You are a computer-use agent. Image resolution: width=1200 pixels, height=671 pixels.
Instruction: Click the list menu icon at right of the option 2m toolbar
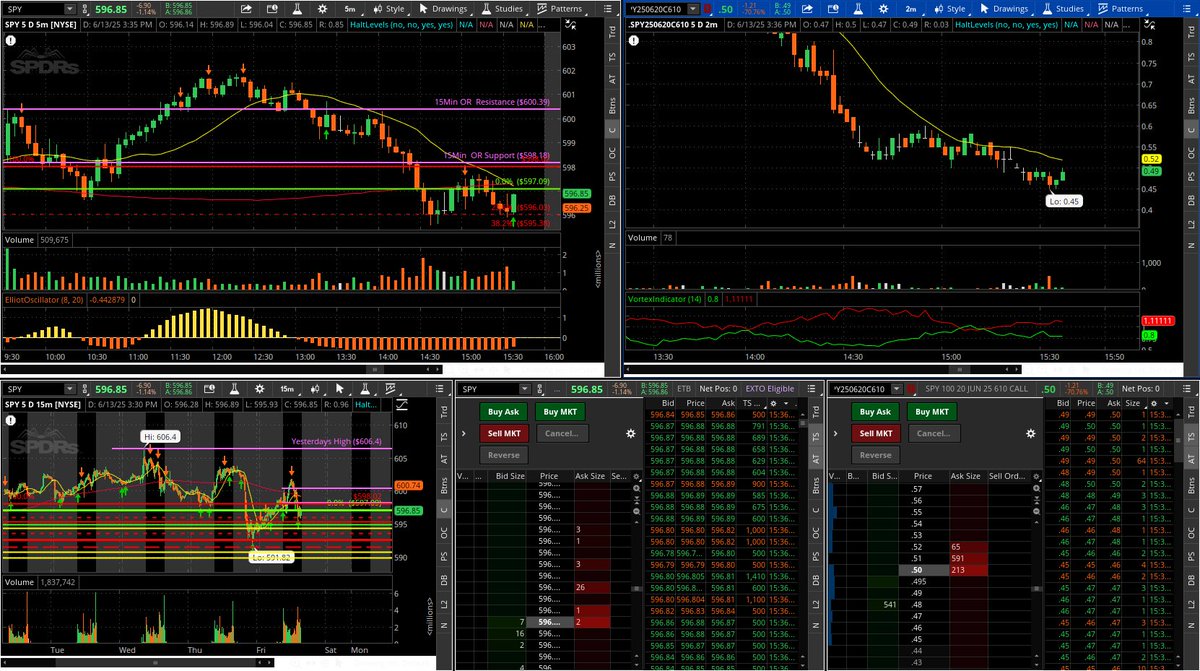(x=1187, y=9)
